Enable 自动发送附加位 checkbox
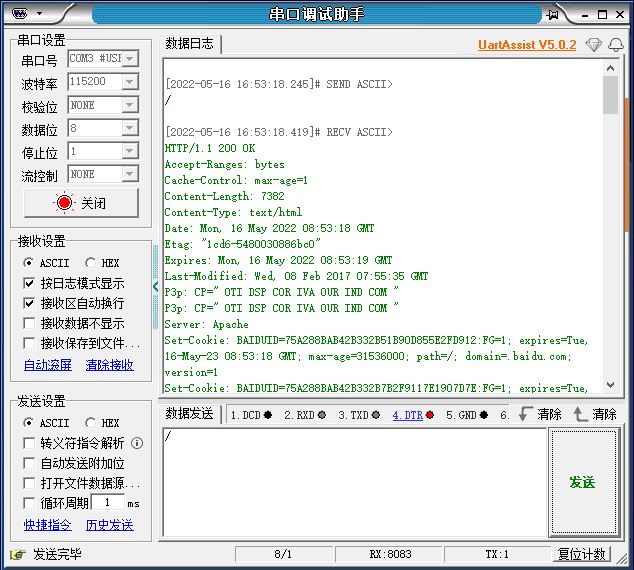The width and height of the screenshot is (634, 570). 29,463
